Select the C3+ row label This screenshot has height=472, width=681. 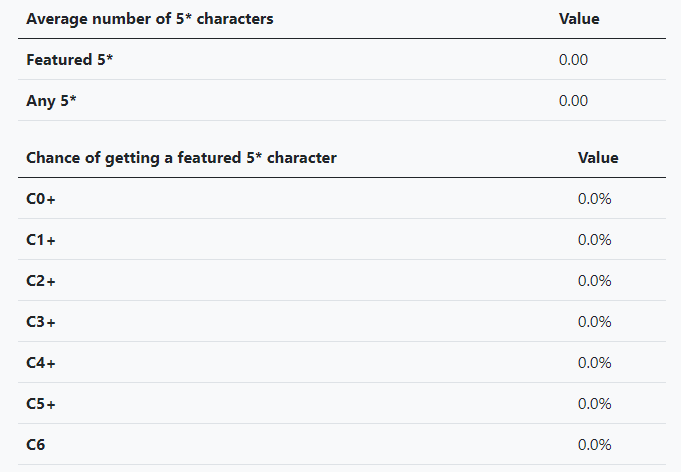[41, 322]
